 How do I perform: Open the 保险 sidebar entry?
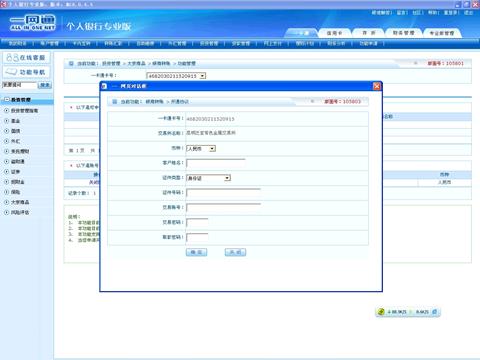pos(12,192)
